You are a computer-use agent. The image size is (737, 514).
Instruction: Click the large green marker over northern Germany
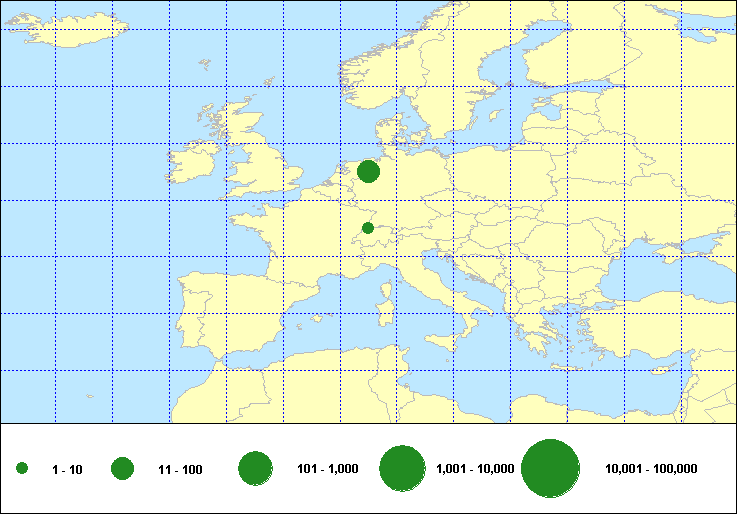tap(368, 172)
